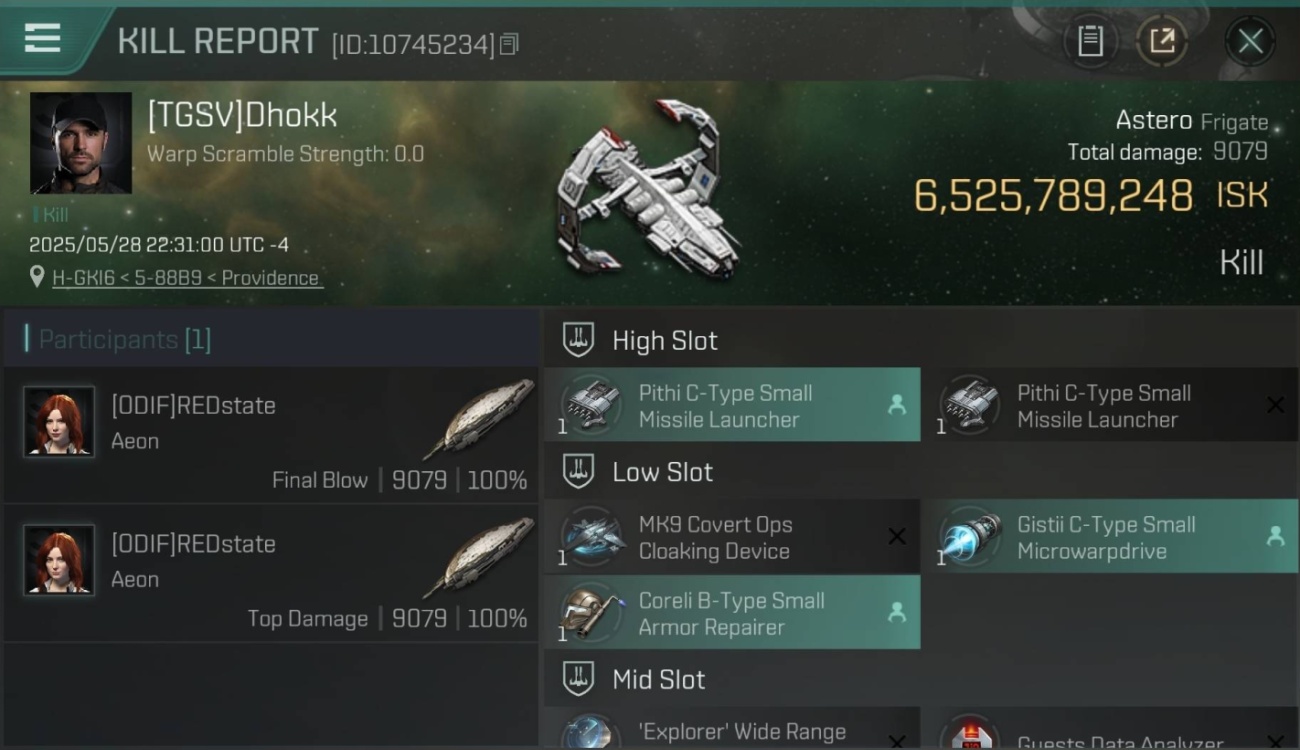This screenshot has height=750, width=1300.
Task: Click the clipboard icon in header
Action: [x=1090, y=41]
